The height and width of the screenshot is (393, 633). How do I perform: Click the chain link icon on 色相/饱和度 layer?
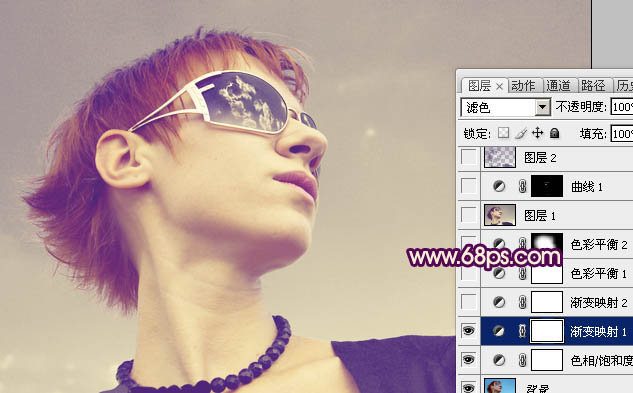pyautogui.click(x=522, y=360)
